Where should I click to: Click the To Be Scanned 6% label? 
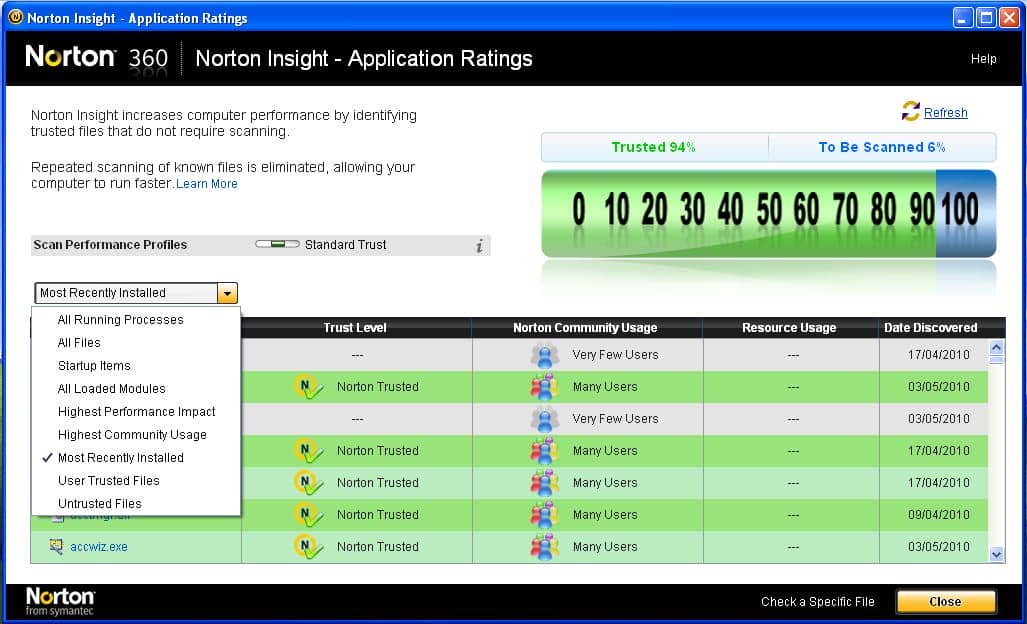tap(882, 147)
